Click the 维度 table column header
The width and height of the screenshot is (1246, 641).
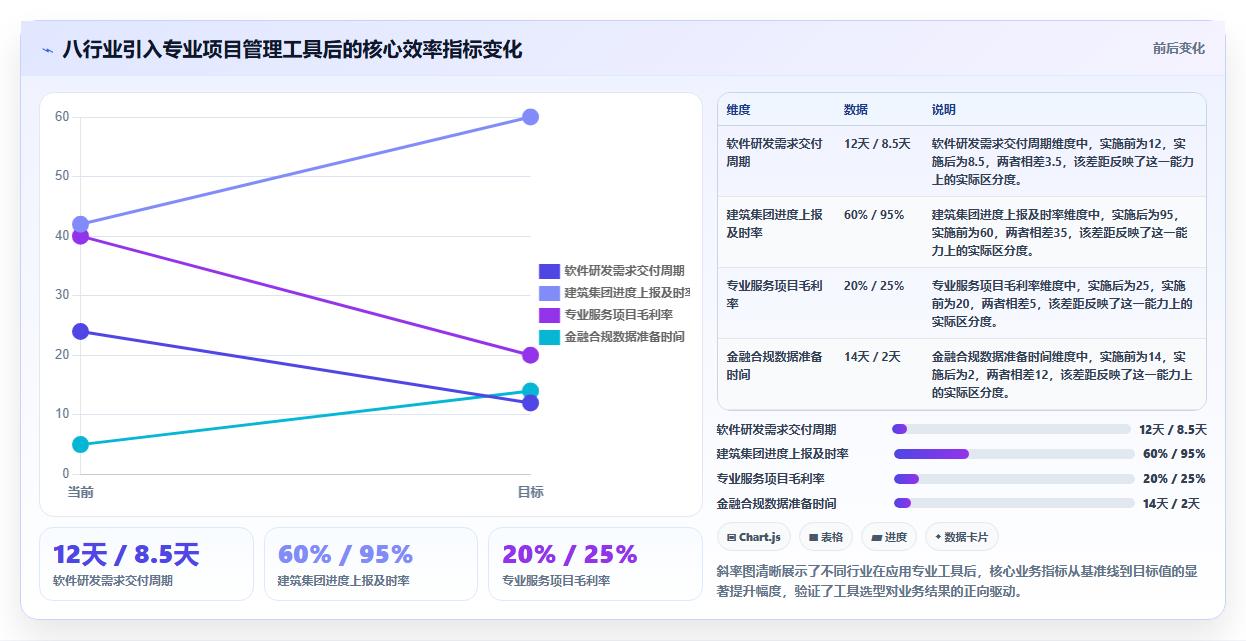[739, 110]
